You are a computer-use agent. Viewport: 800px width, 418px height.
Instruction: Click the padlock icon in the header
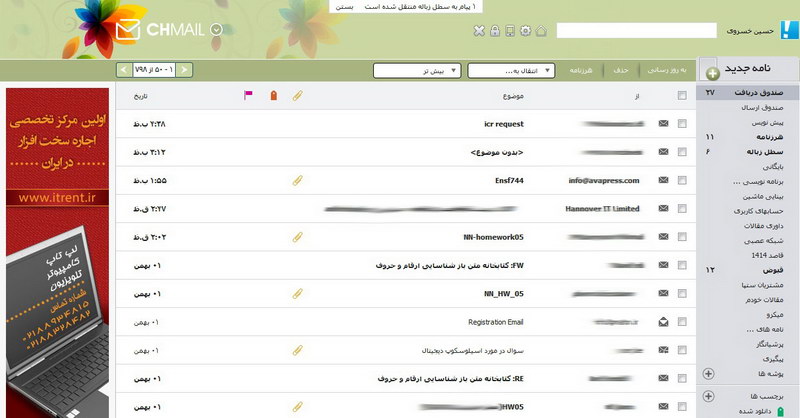pos(495,31)
